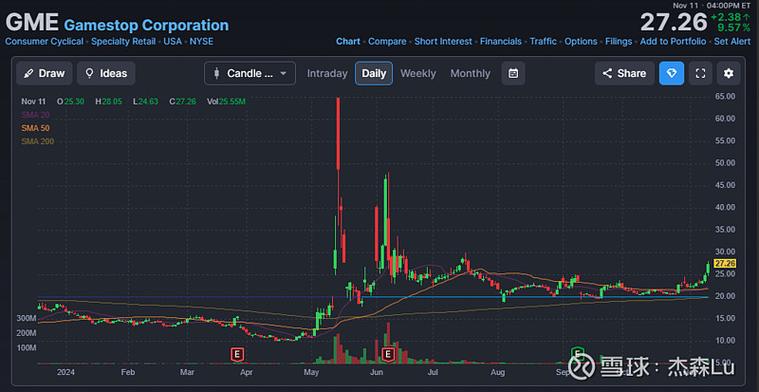Open the Ideas panel
The height and width of the screenshot is (392, 759).
(106, 74)
